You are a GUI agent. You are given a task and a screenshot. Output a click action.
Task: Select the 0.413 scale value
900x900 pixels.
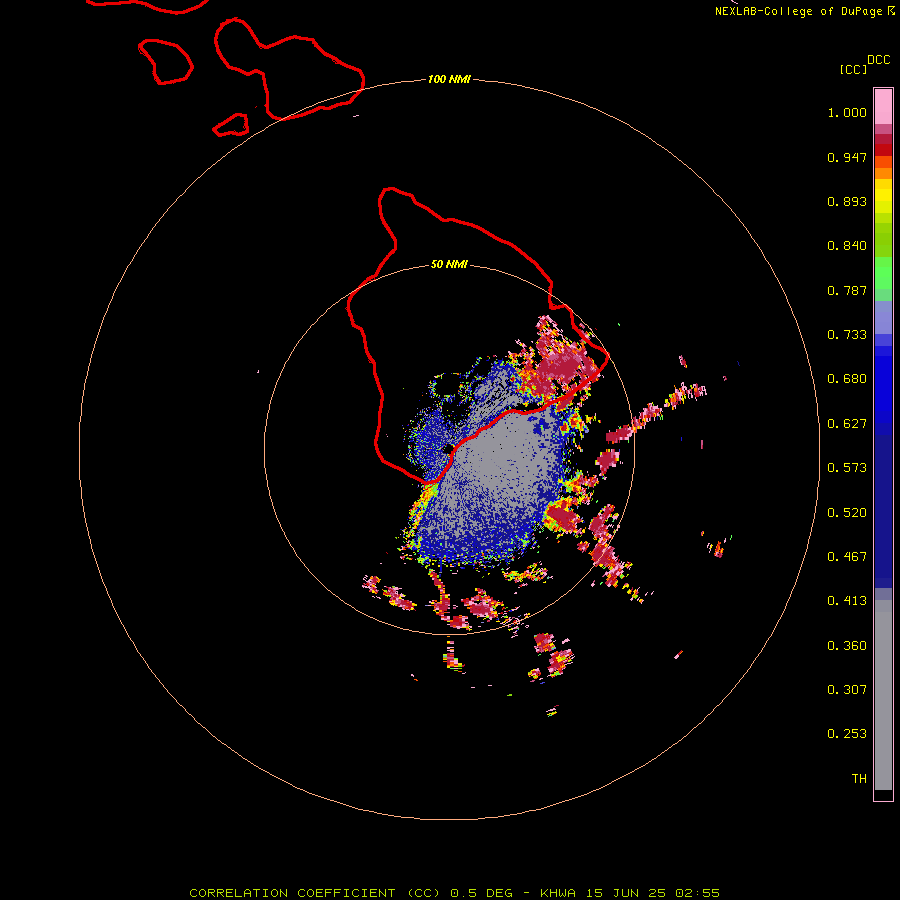(847, 601)
